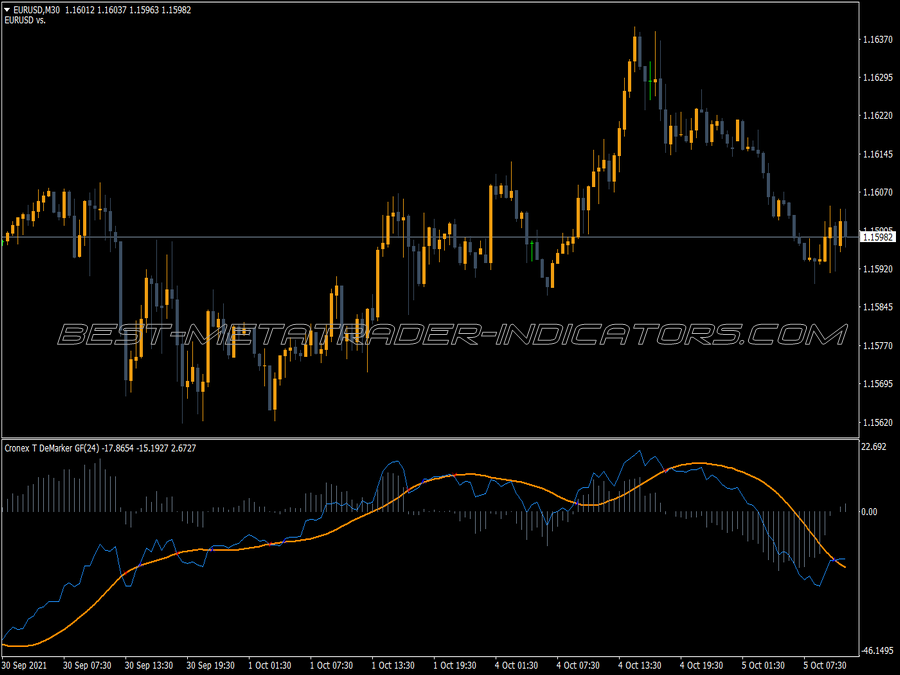Select the 30 Sep 2021 date label

click(x=25, y=665)
